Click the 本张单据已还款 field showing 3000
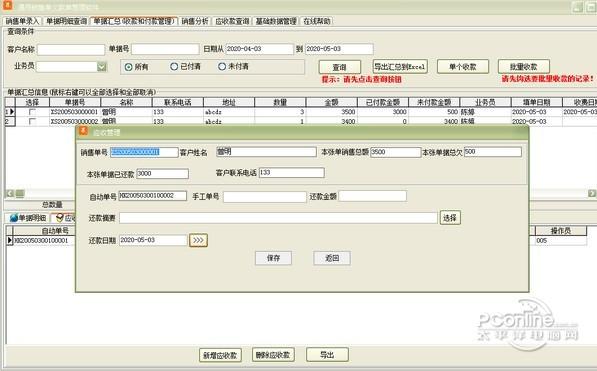This screenshot has width=597, height=371. 162,174
